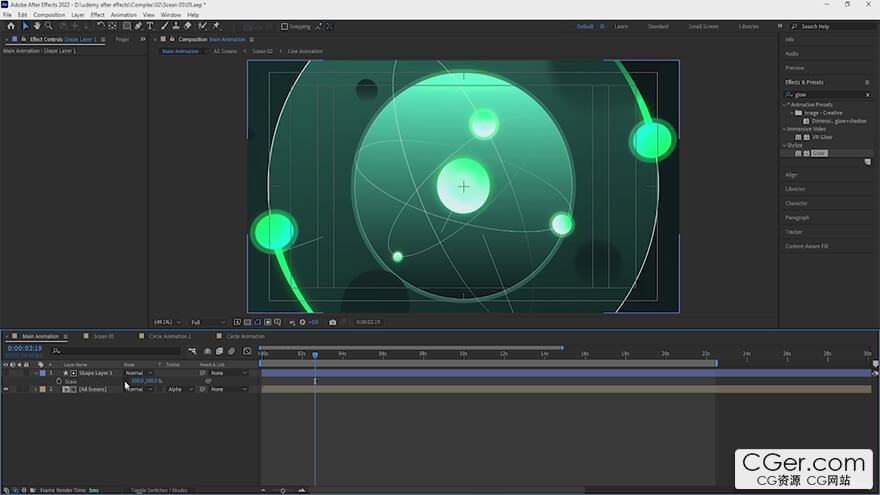Image resolution: width=880 pixels, height=495 pixels.
Task: Open the Animation menu
Action: pos(124,15)
